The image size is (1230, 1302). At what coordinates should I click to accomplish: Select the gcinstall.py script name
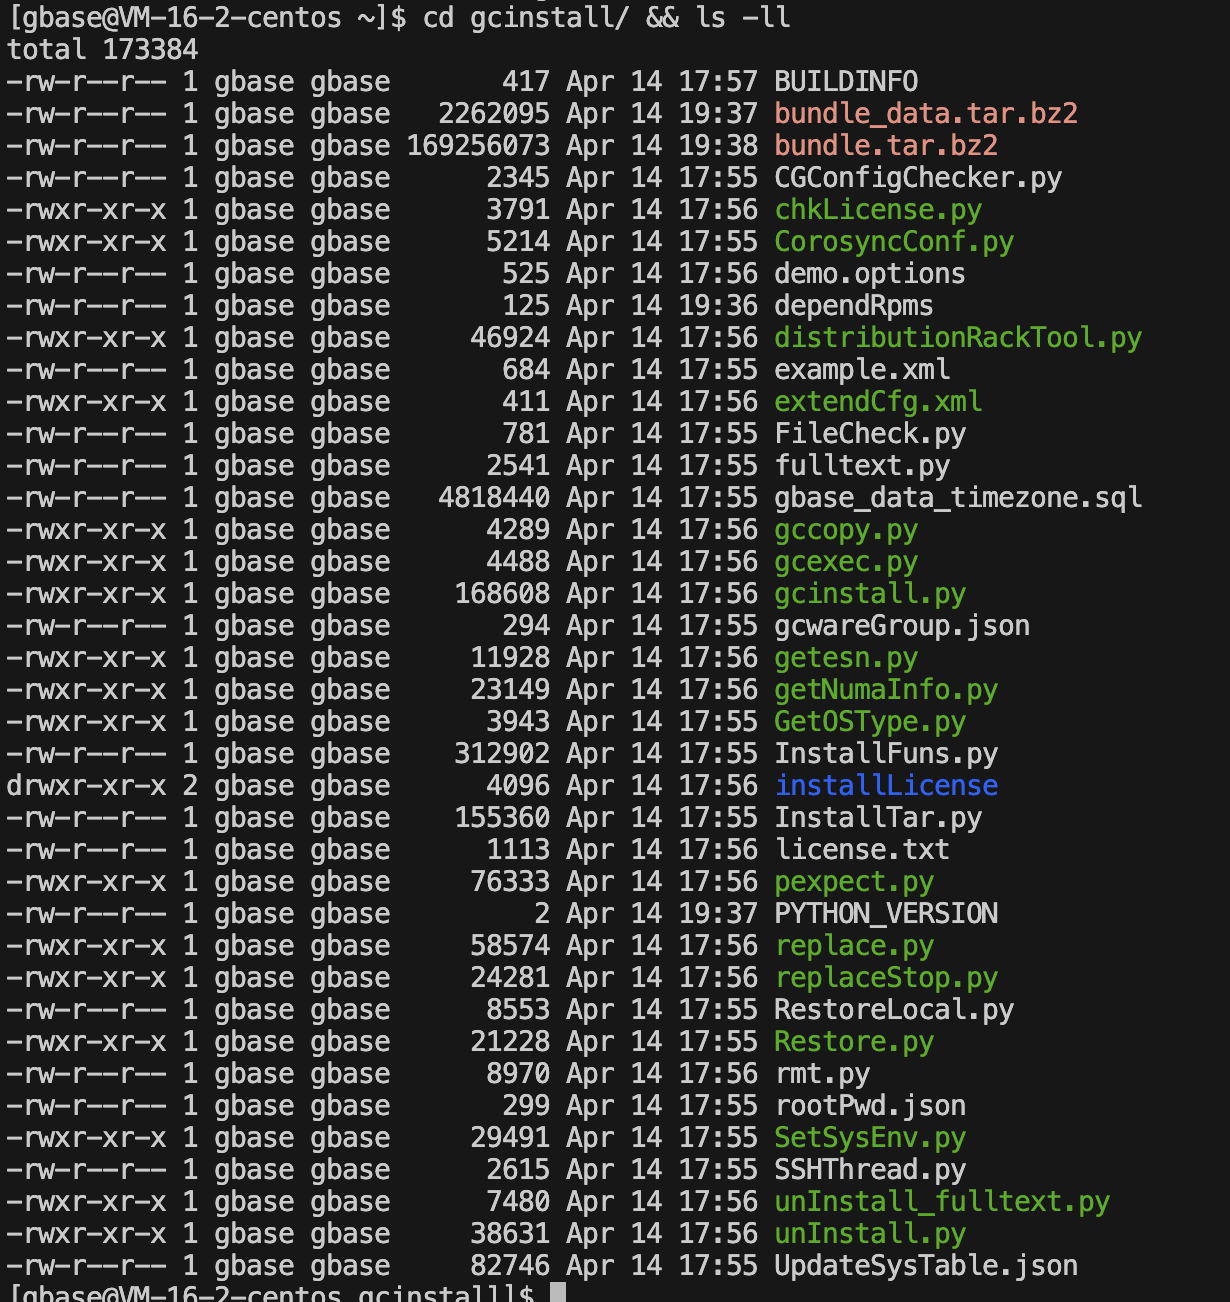(870, 594)
